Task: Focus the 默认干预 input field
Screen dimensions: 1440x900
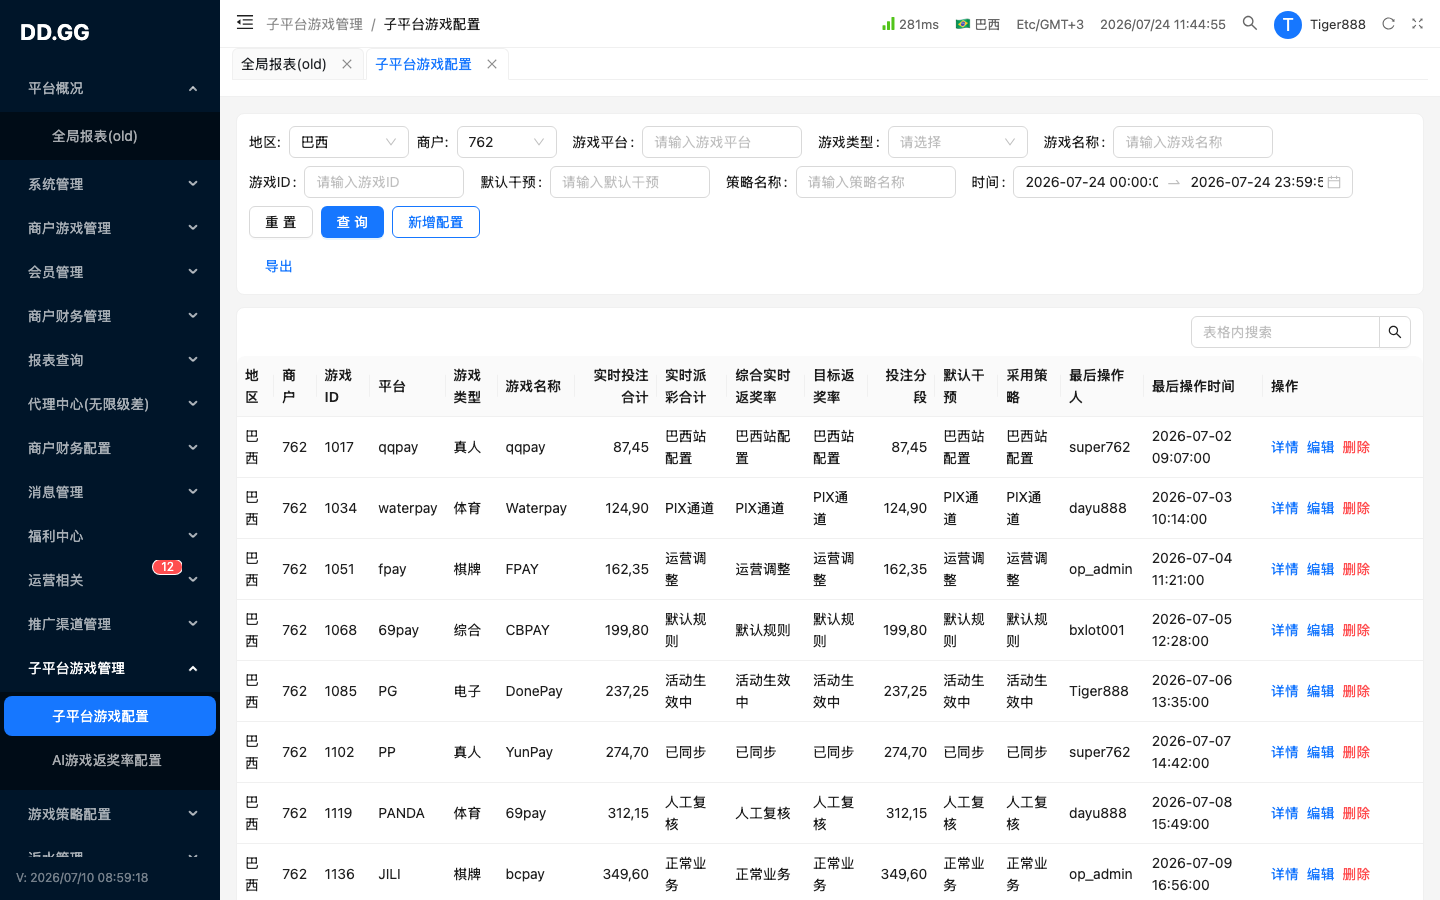Action: [630, 182]
